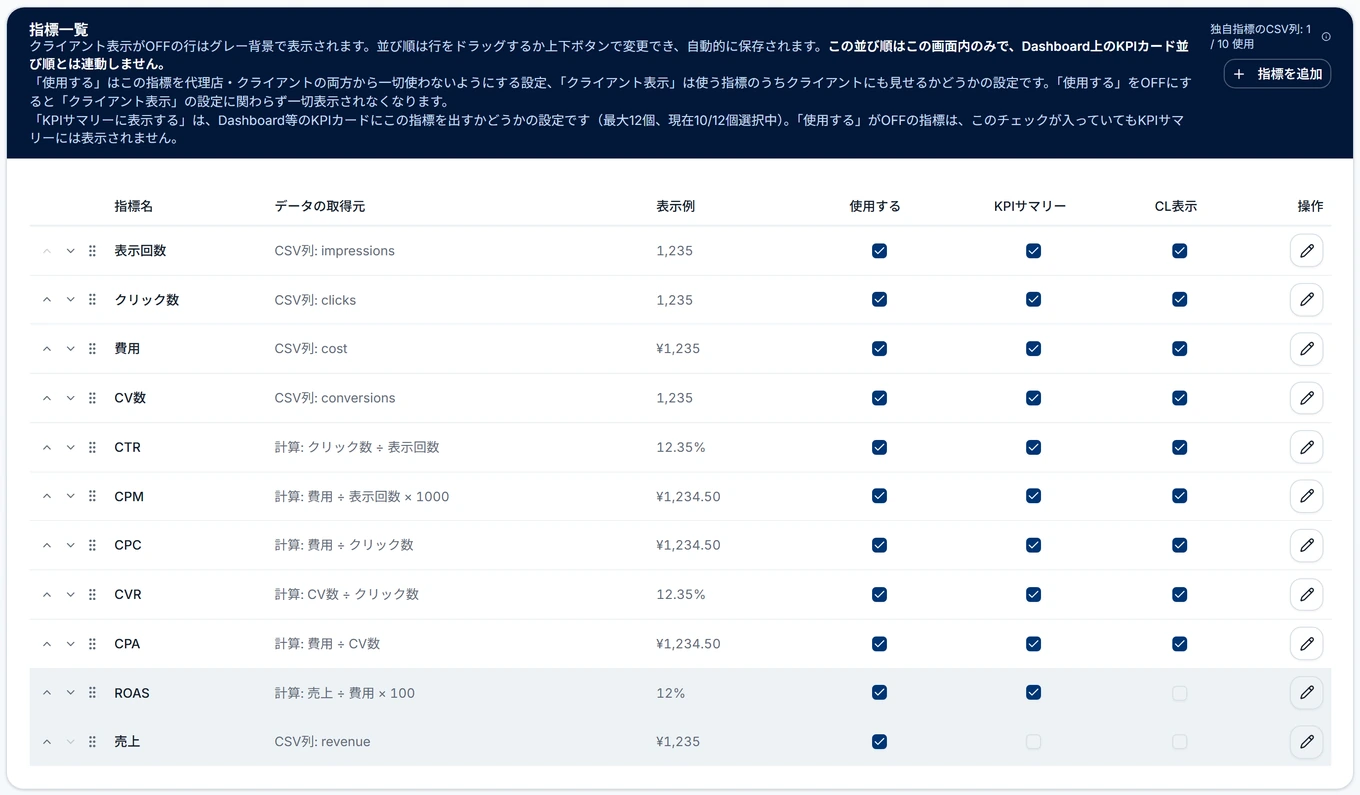Viewport: 1360px width, 795px height.
Task: Enable CL表示 for the ROAS row
Action: click(x=1179, y=693)
